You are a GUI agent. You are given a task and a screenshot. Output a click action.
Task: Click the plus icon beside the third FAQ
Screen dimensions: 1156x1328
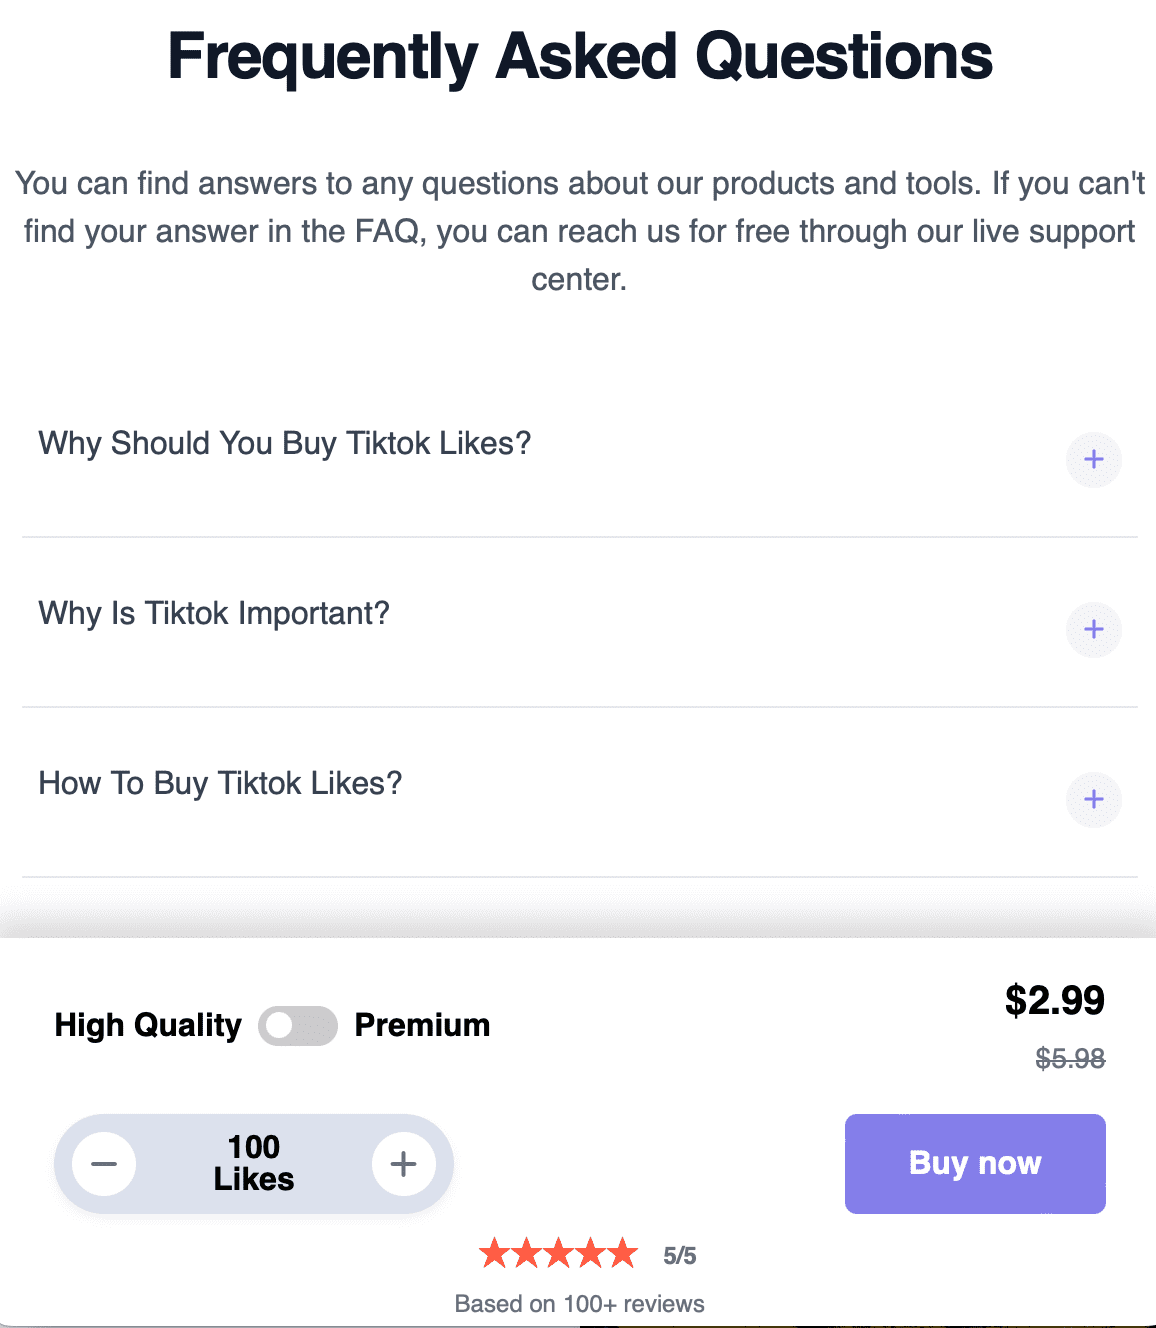coord(1093,800)
